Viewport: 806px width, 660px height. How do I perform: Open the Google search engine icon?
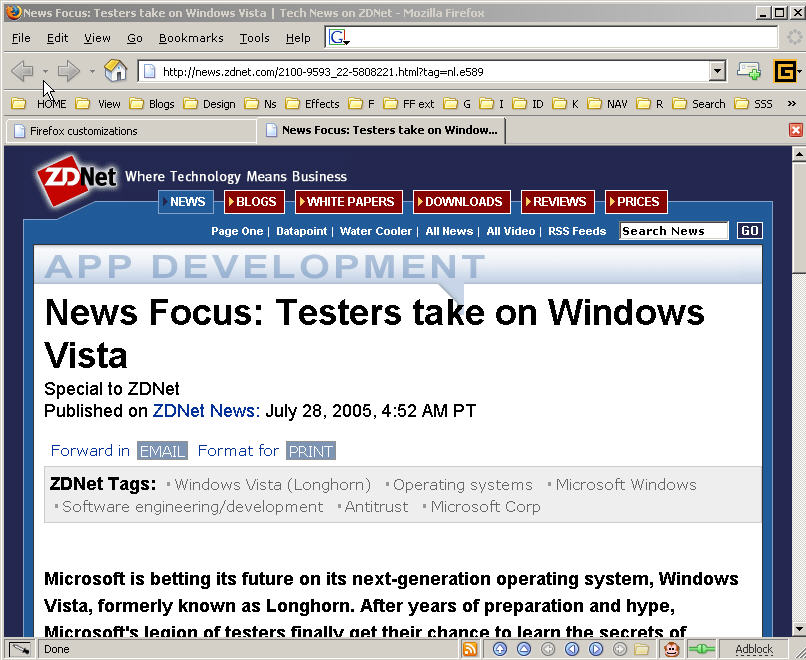tap(337, 37)
